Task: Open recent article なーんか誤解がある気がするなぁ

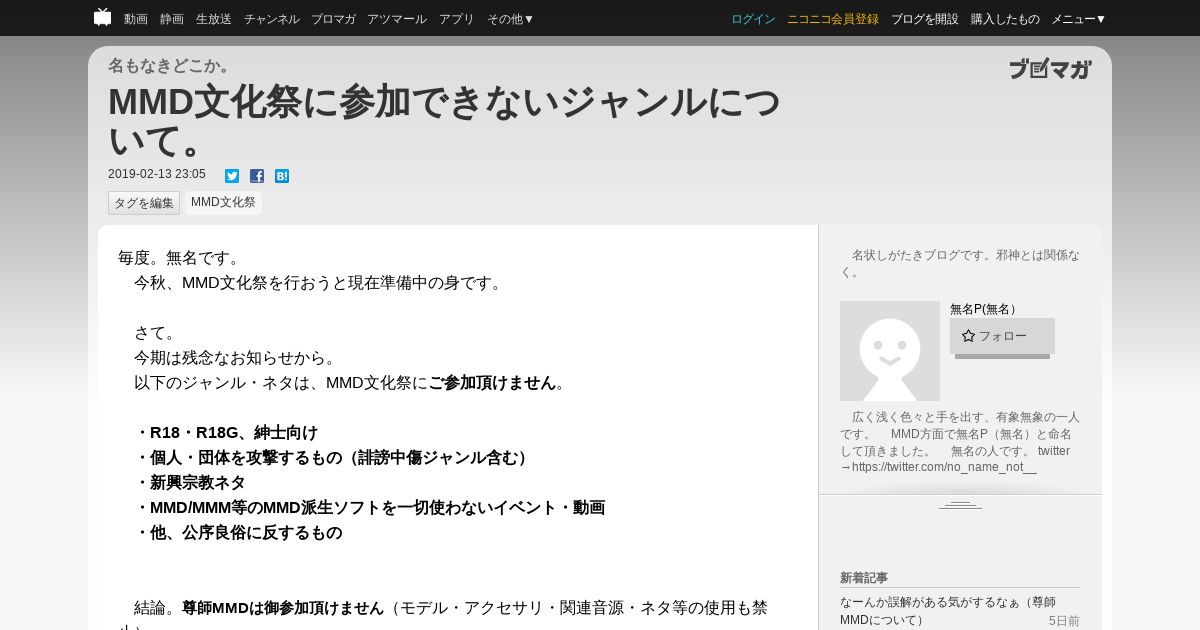Action: point(947,611)
